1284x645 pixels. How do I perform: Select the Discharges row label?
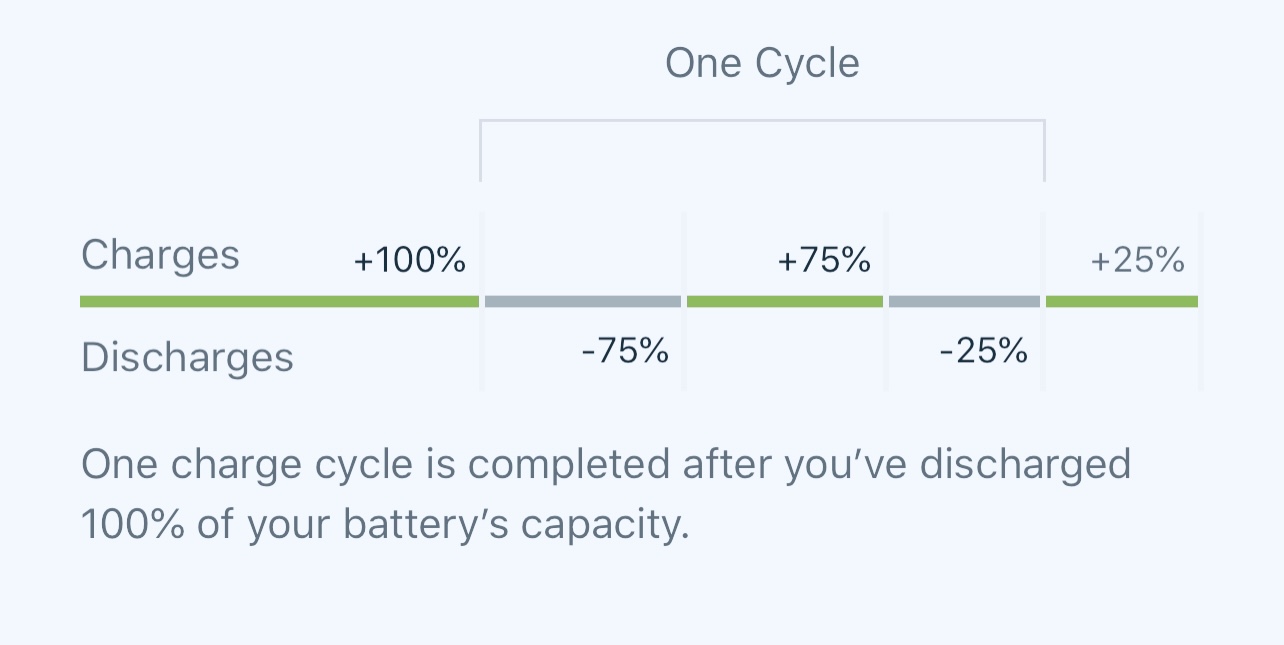[x=187, y=357]
